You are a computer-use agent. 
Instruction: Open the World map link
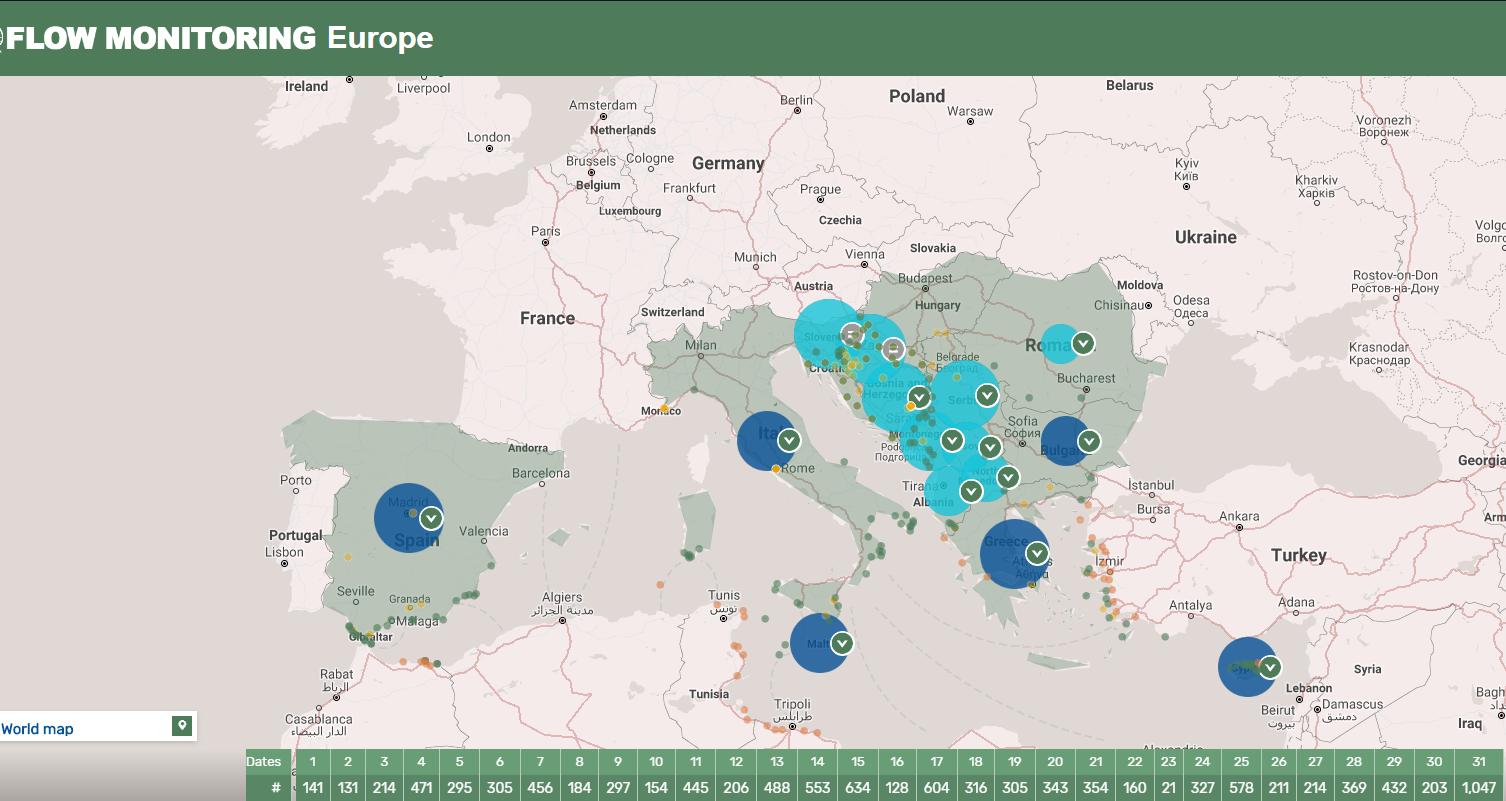point(37,729)
